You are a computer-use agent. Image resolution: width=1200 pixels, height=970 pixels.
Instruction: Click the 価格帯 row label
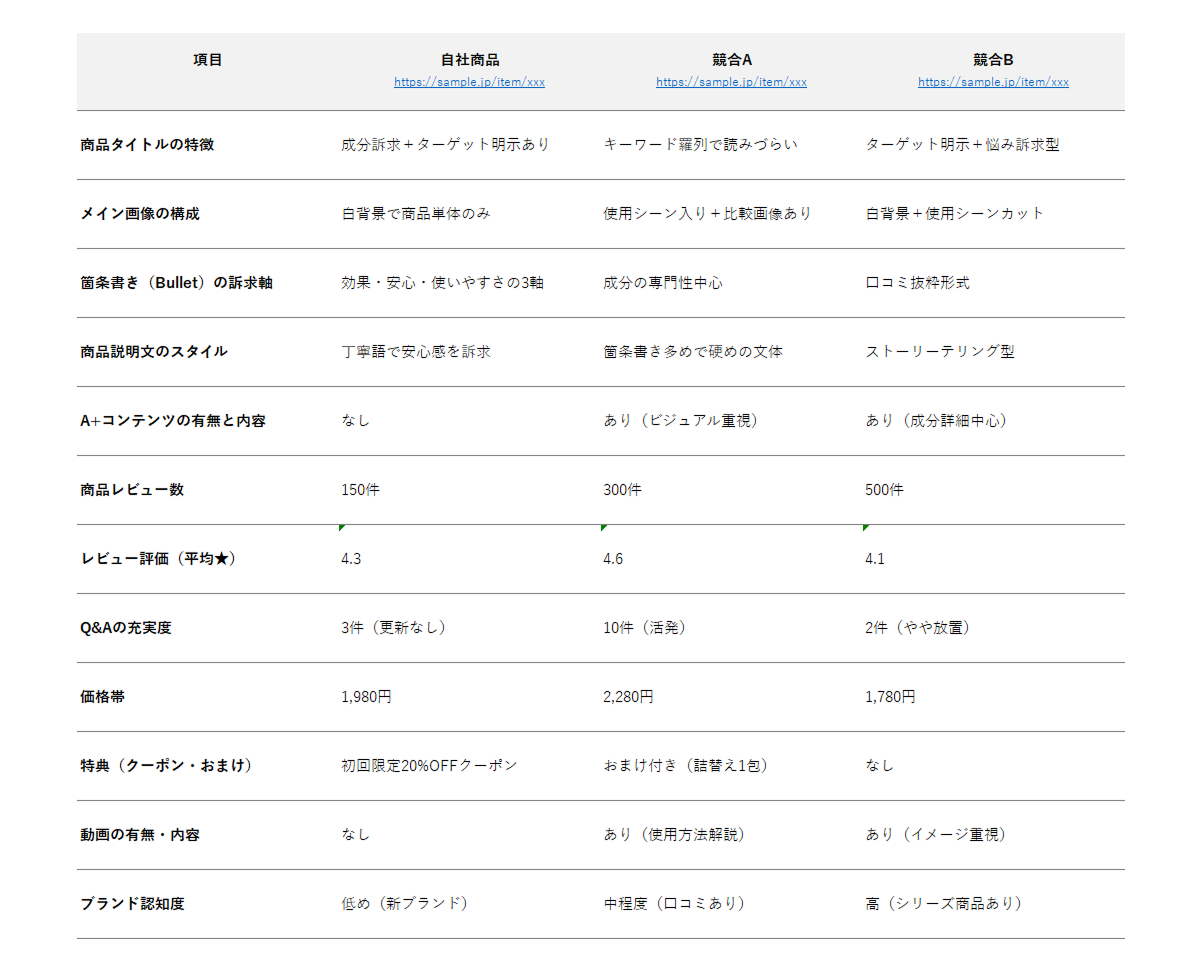(x=103, y=697)
